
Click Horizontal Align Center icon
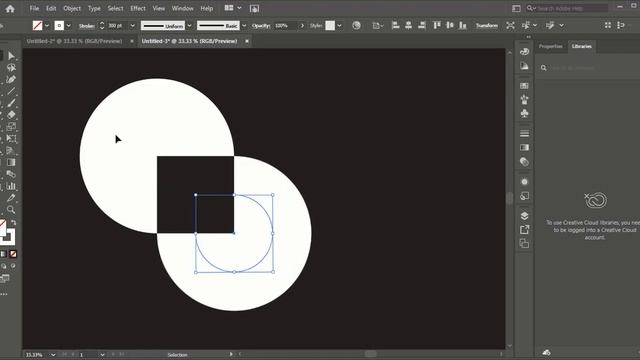pyautogui.click(x=408, y=25)
